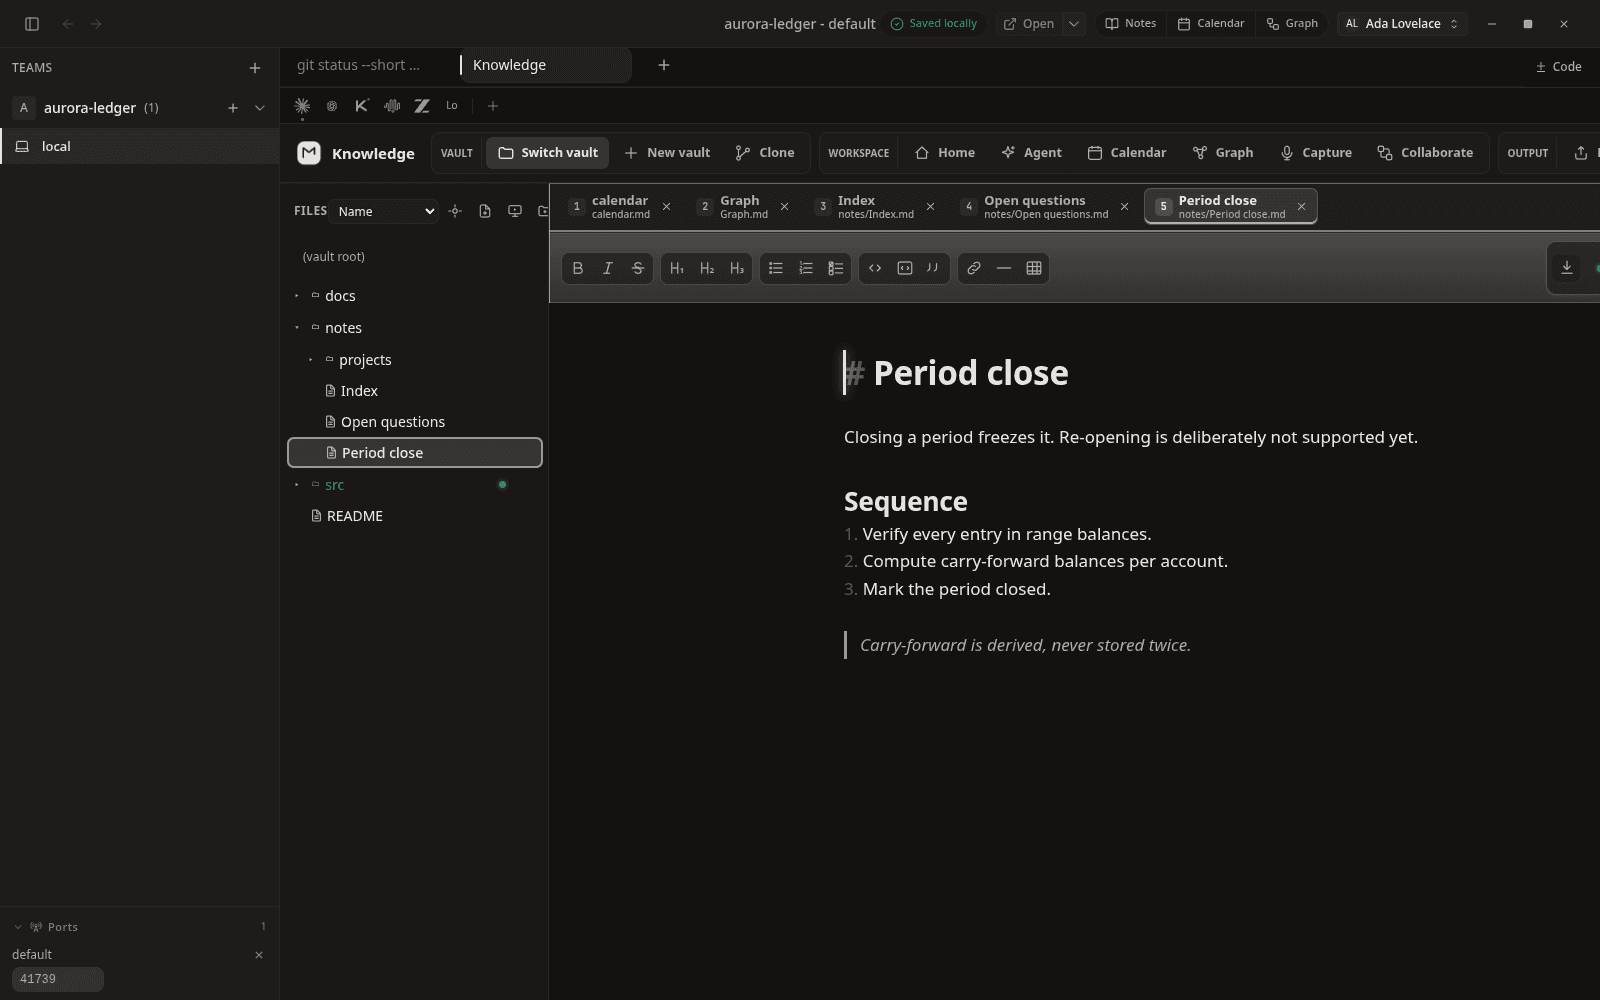Close the calendar tab
This screenshot has width=1600, height=1000.
coord(666,206)
